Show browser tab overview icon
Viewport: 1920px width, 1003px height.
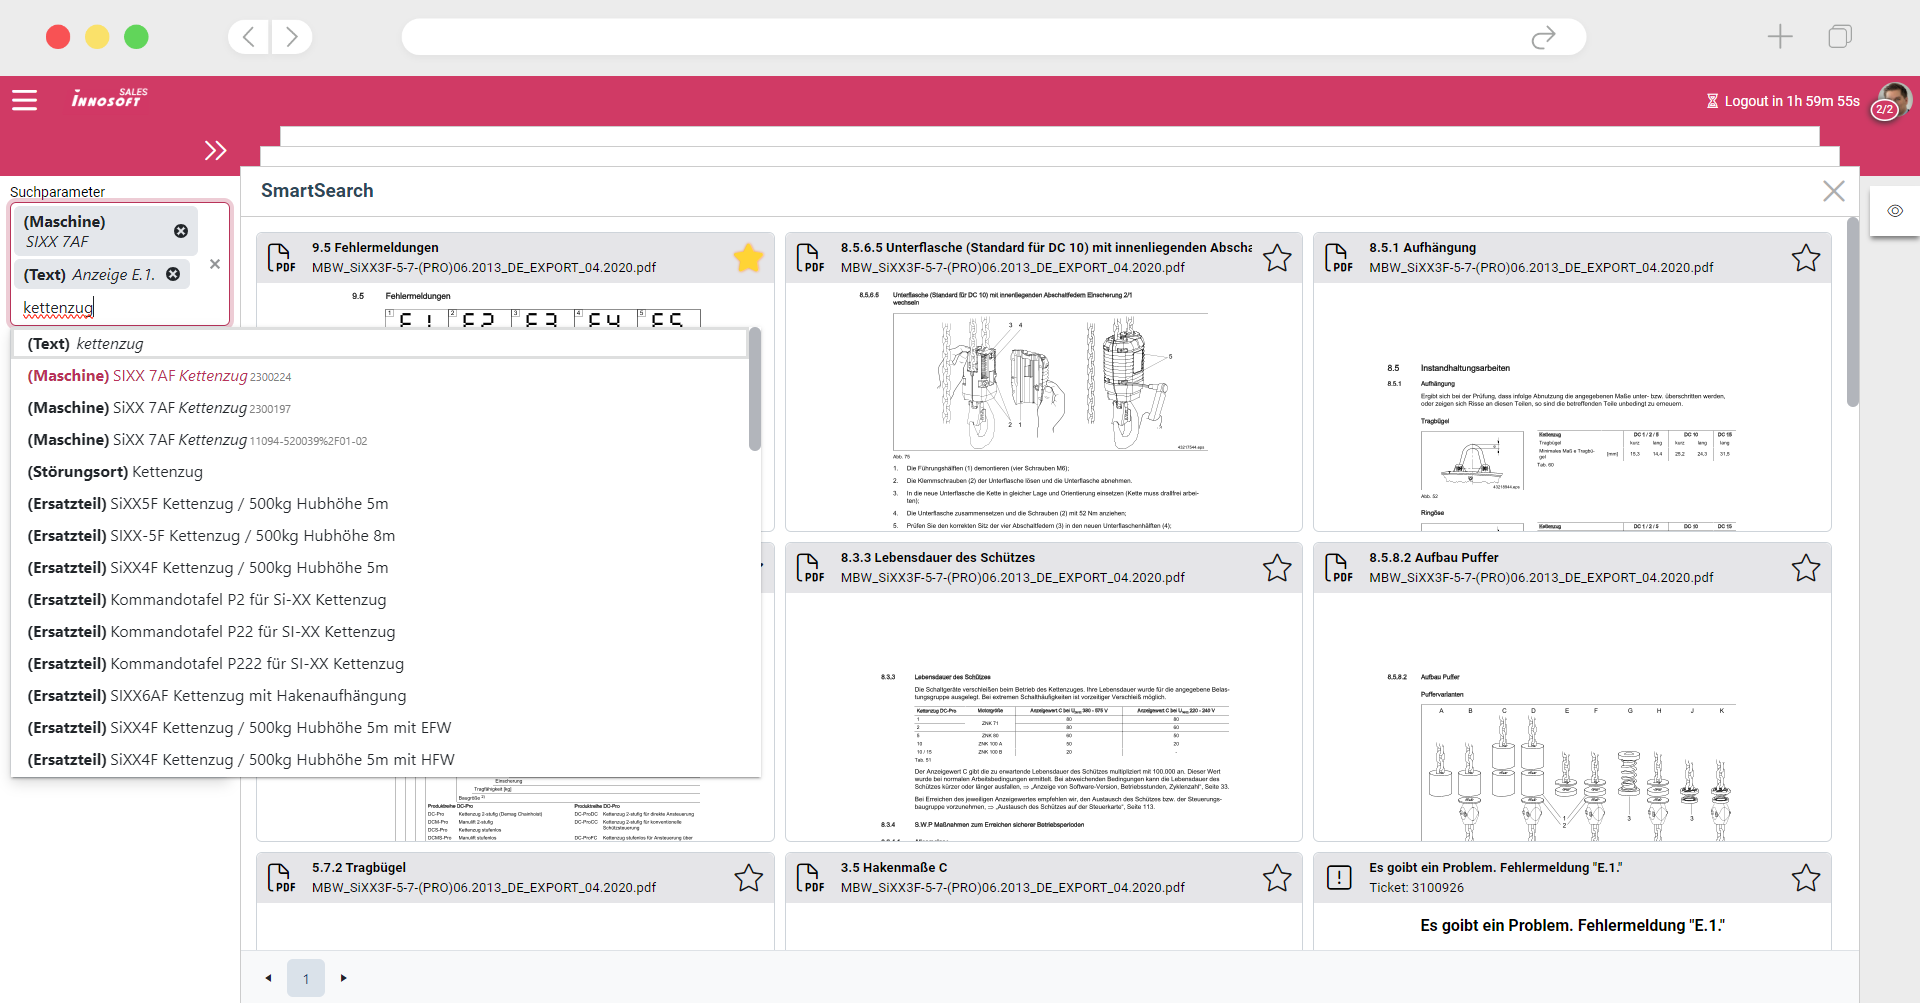coord(1840,37)
